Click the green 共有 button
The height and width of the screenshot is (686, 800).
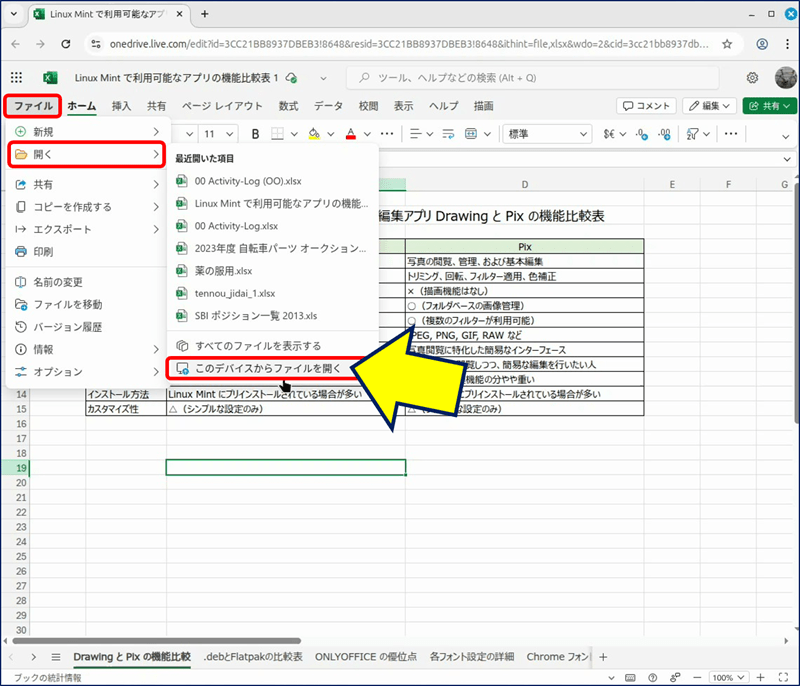769,106
